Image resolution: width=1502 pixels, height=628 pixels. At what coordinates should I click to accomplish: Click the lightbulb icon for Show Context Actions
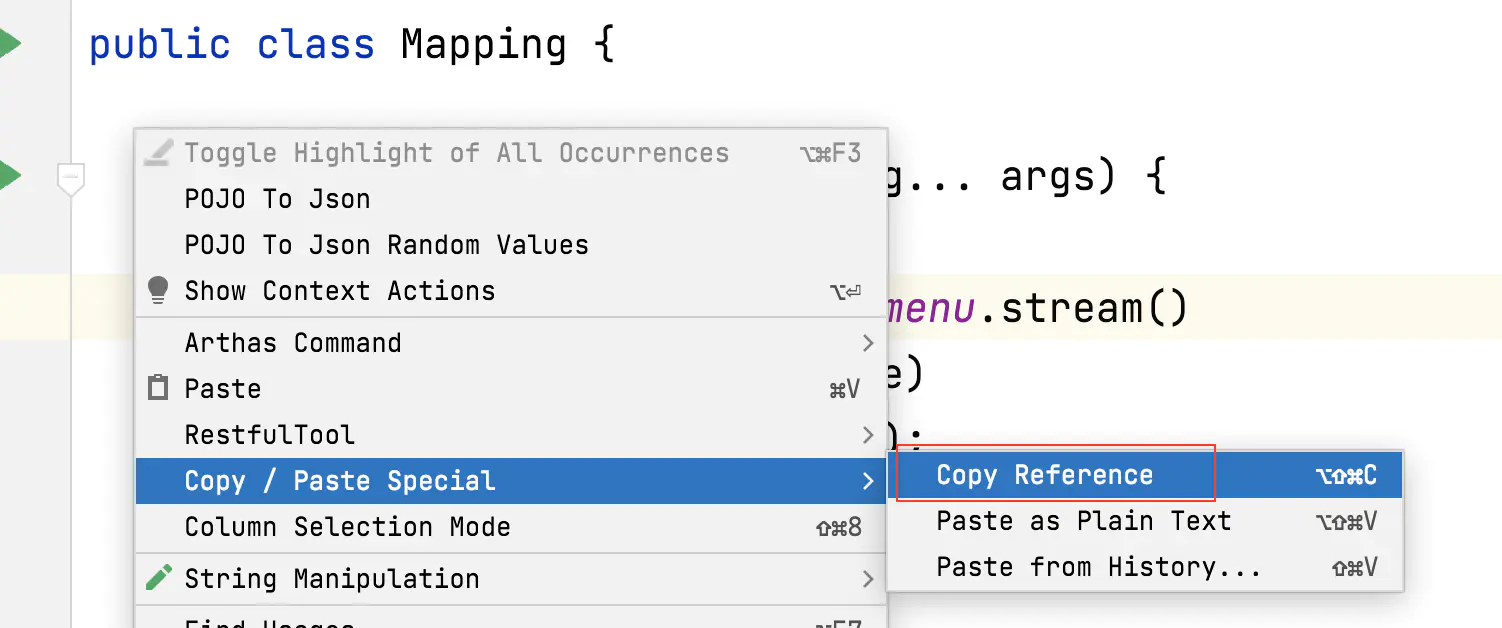click(x=158, y=291)
